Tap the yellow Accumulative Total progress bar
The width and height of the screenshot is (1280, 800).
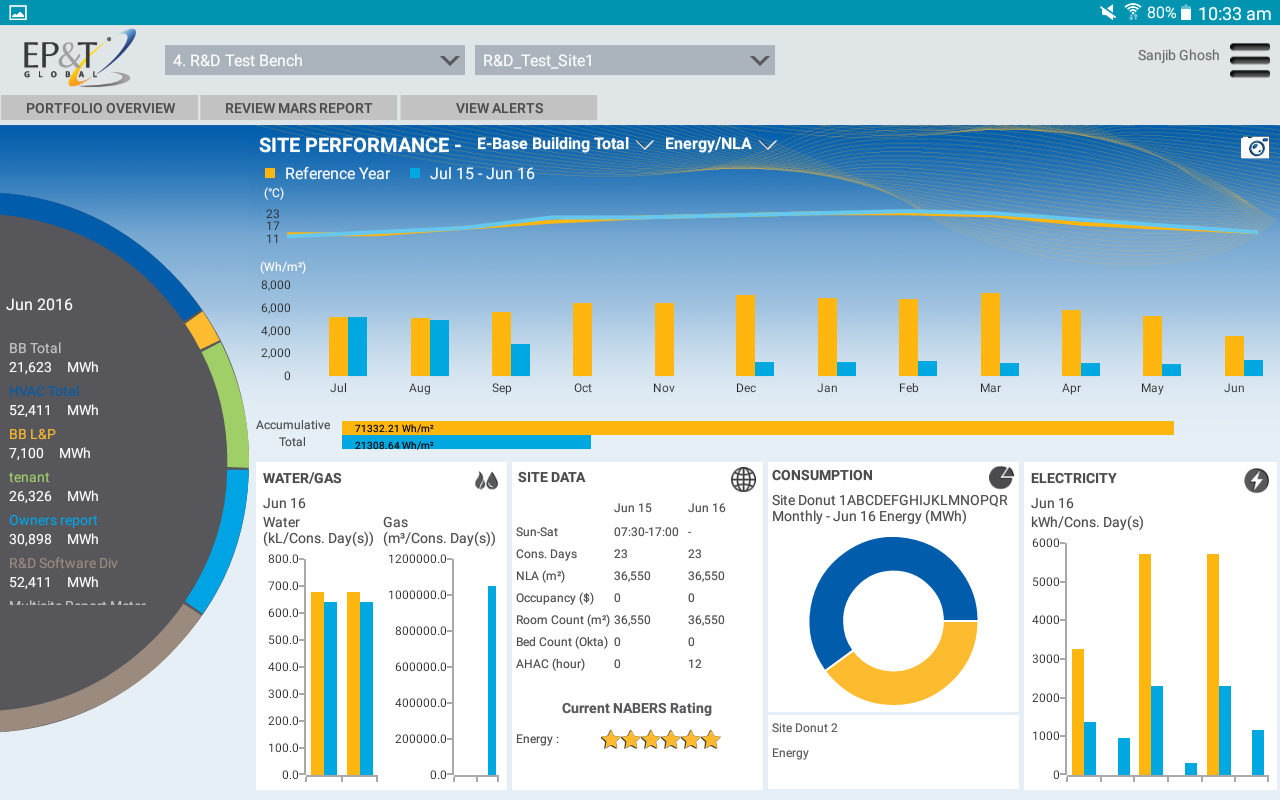(x=757, y=428)
